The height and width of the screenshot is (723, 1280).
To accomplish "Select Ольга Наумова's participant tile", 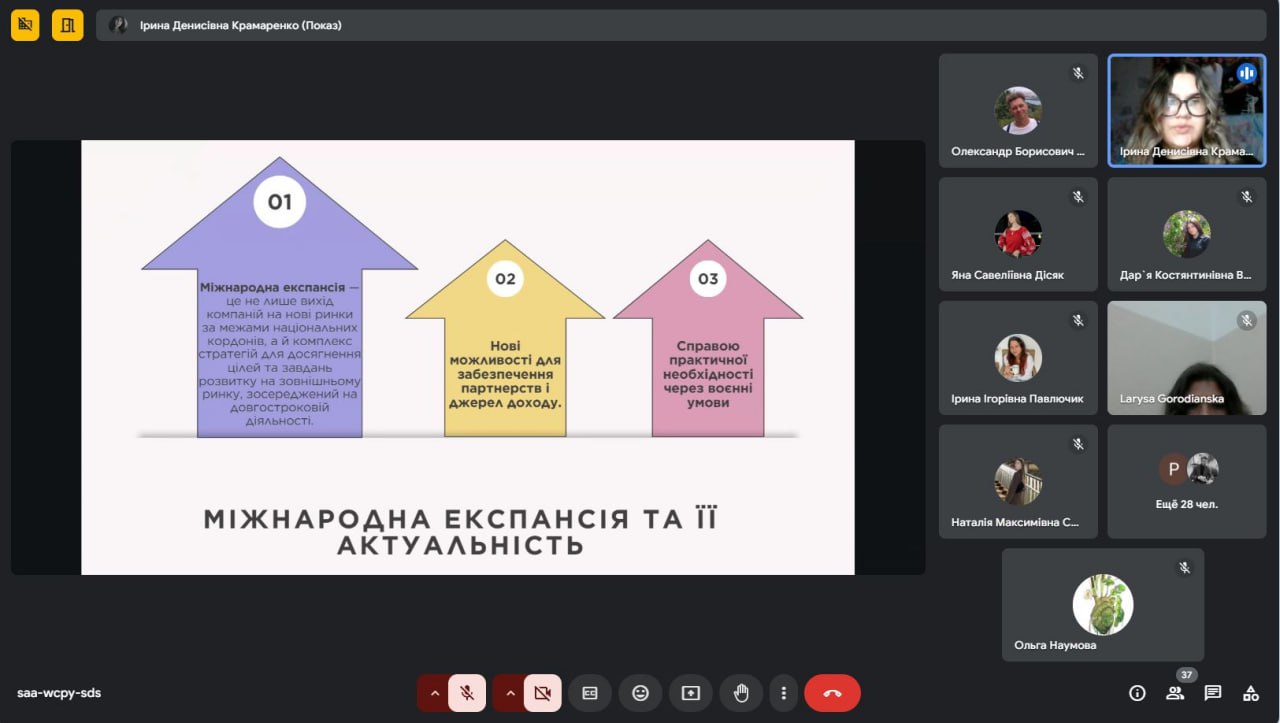I will [x=1102, y=604].
